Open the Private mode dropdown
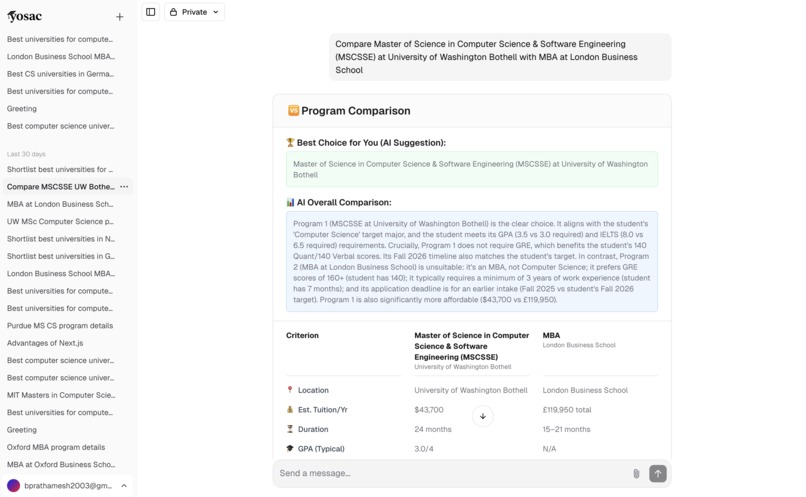Viewport: 806px width, 497px height. [x=194, y=12]
